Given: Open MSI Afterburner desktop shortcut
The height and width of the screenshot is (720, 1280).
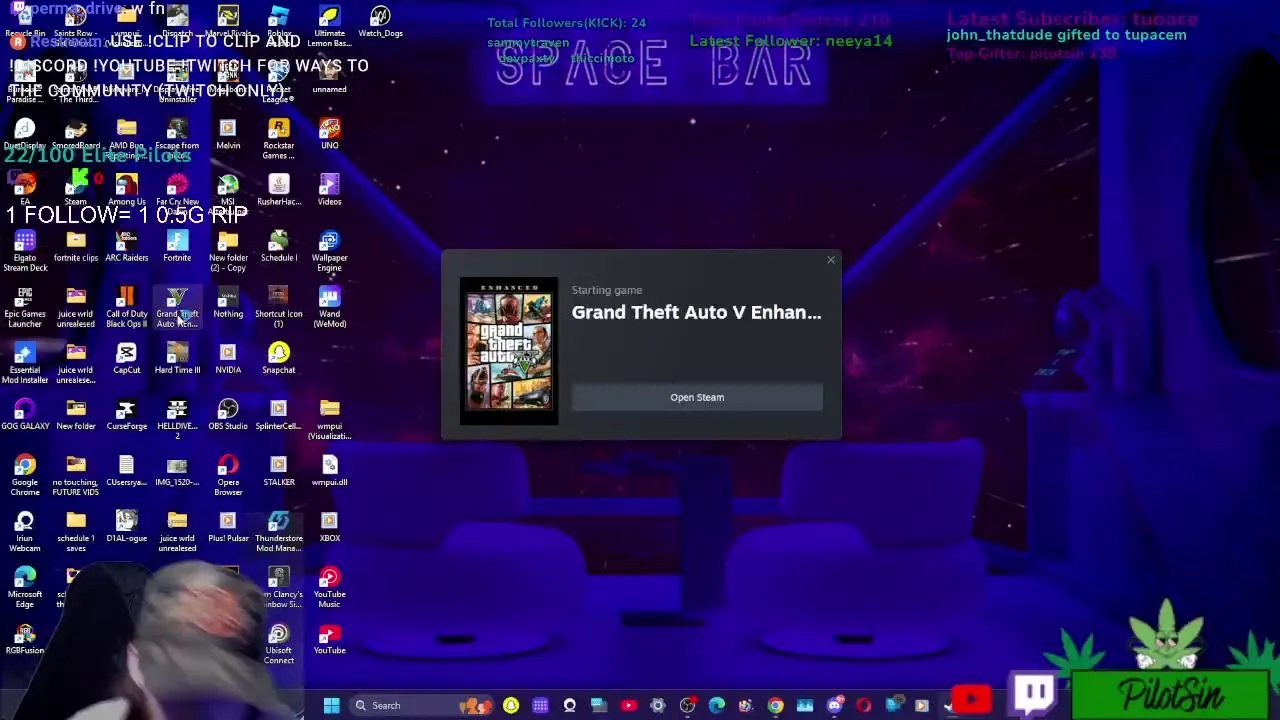Looking at the screenshot, I should 228,194.
